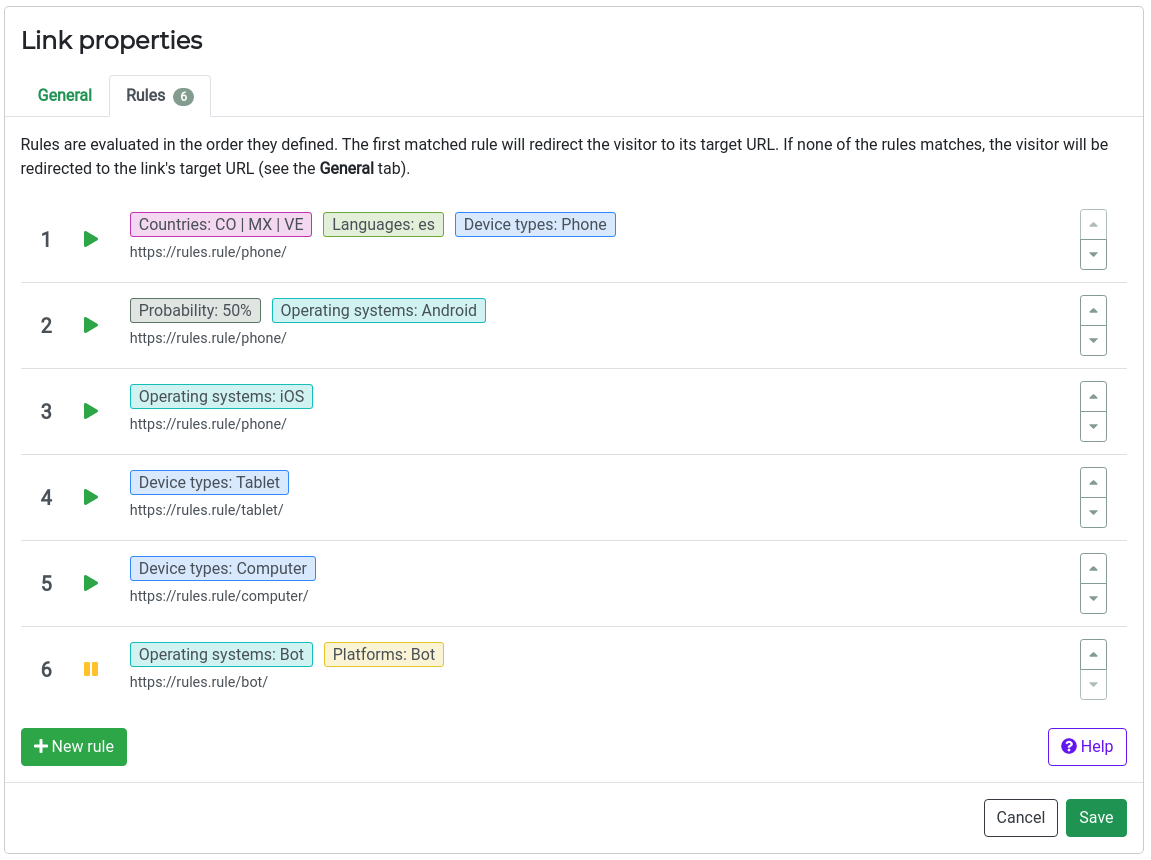Click rule 3 URL https://rules.rule/phone/

click(x=208, y=423)
